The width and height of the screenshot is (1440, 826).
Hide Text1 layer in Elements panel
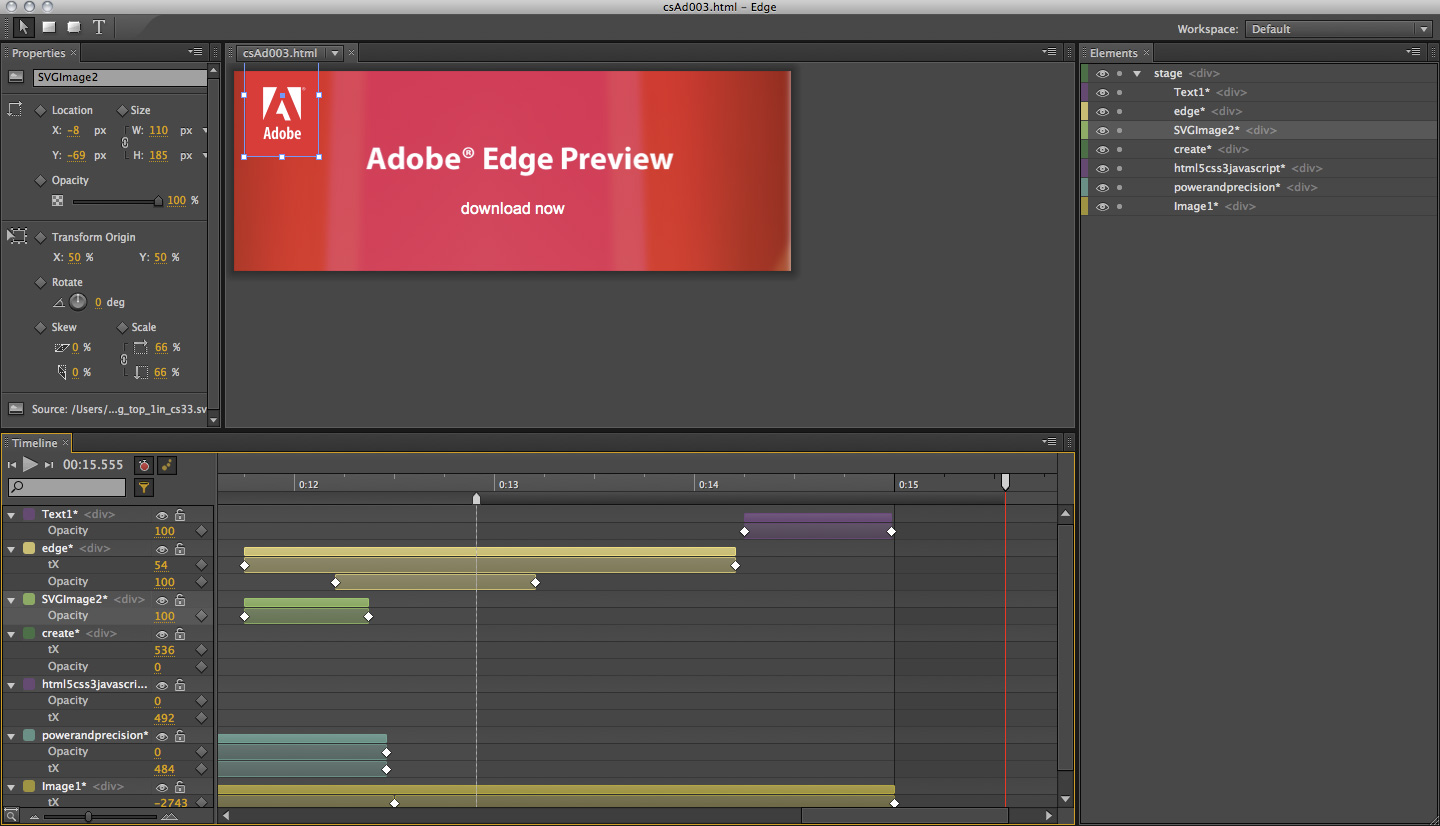[1102, 92]
